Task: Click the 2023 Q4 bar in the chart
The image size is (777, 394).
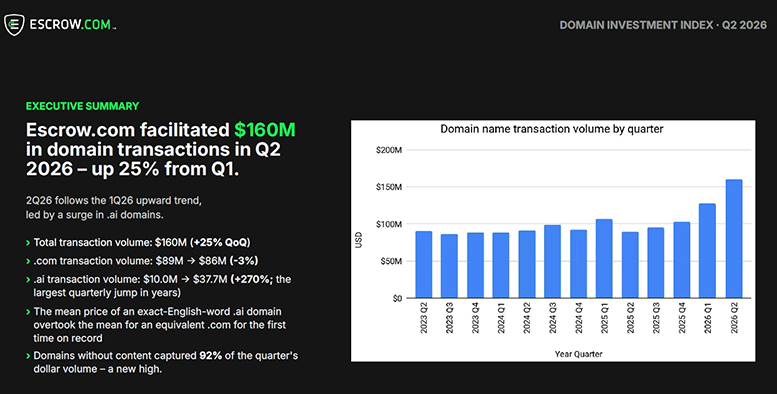Action: click(475, 266)
